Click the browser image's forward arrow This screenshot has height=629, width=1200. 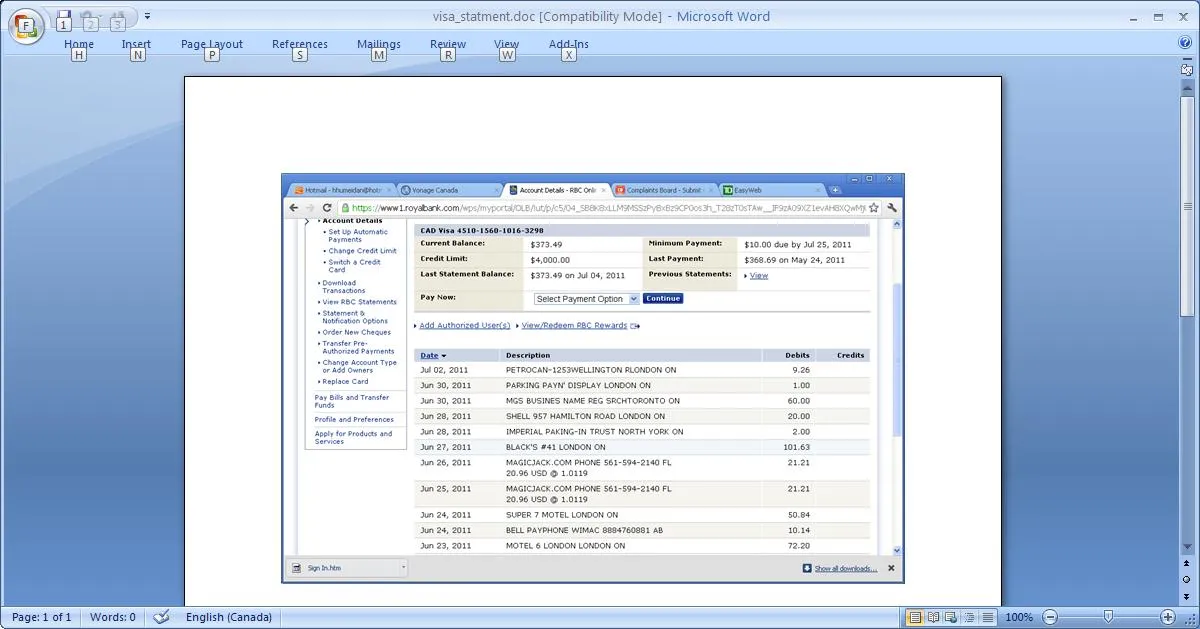pos(309,208)
